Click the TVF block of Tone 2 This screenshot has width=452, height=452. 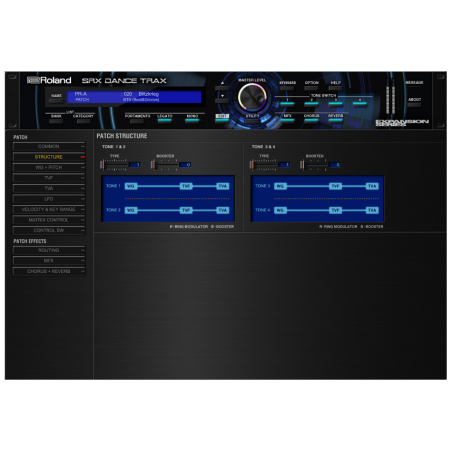186,210
